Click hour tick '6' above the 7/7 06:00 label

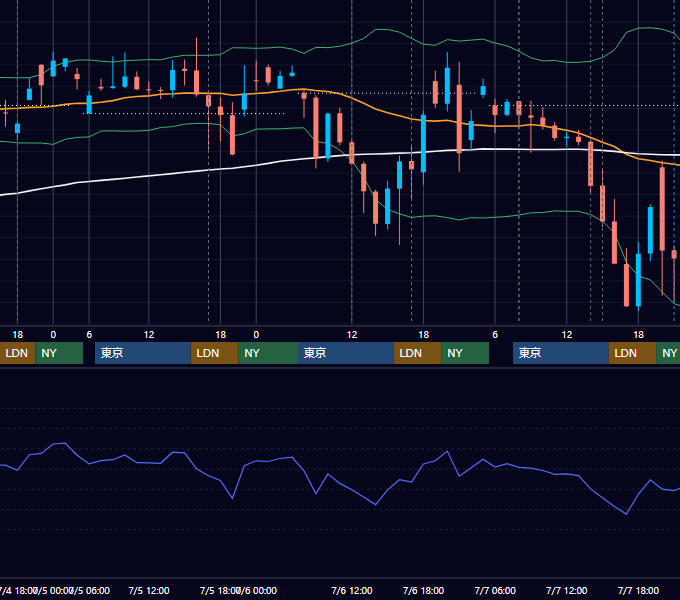(495, 335)
